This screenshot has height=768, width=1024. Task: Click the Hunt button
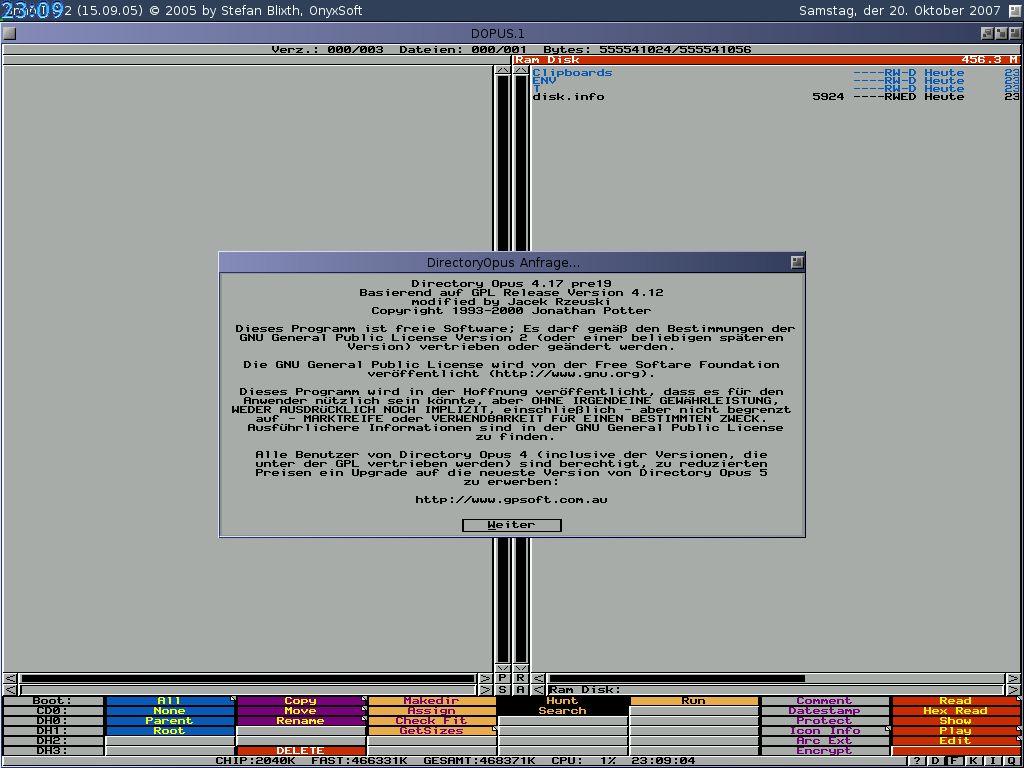(562, 701)
